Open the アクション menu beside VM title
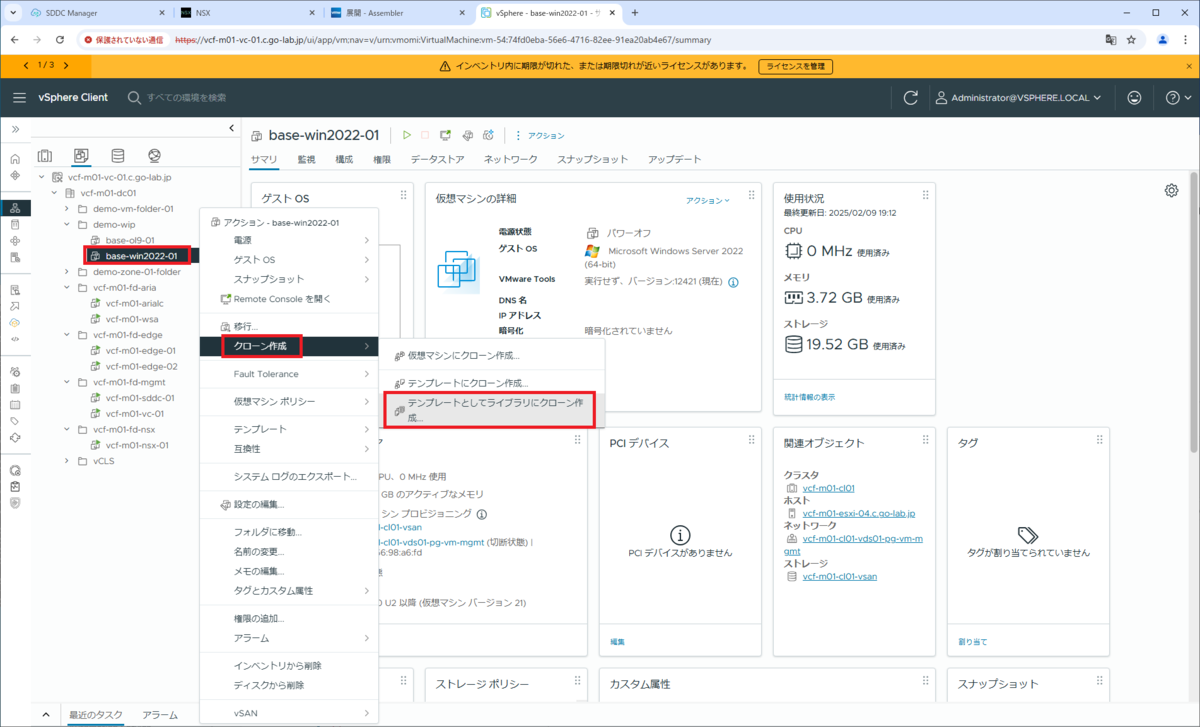The width and height of the screenshot is (1200, 727). coord(540,135)
